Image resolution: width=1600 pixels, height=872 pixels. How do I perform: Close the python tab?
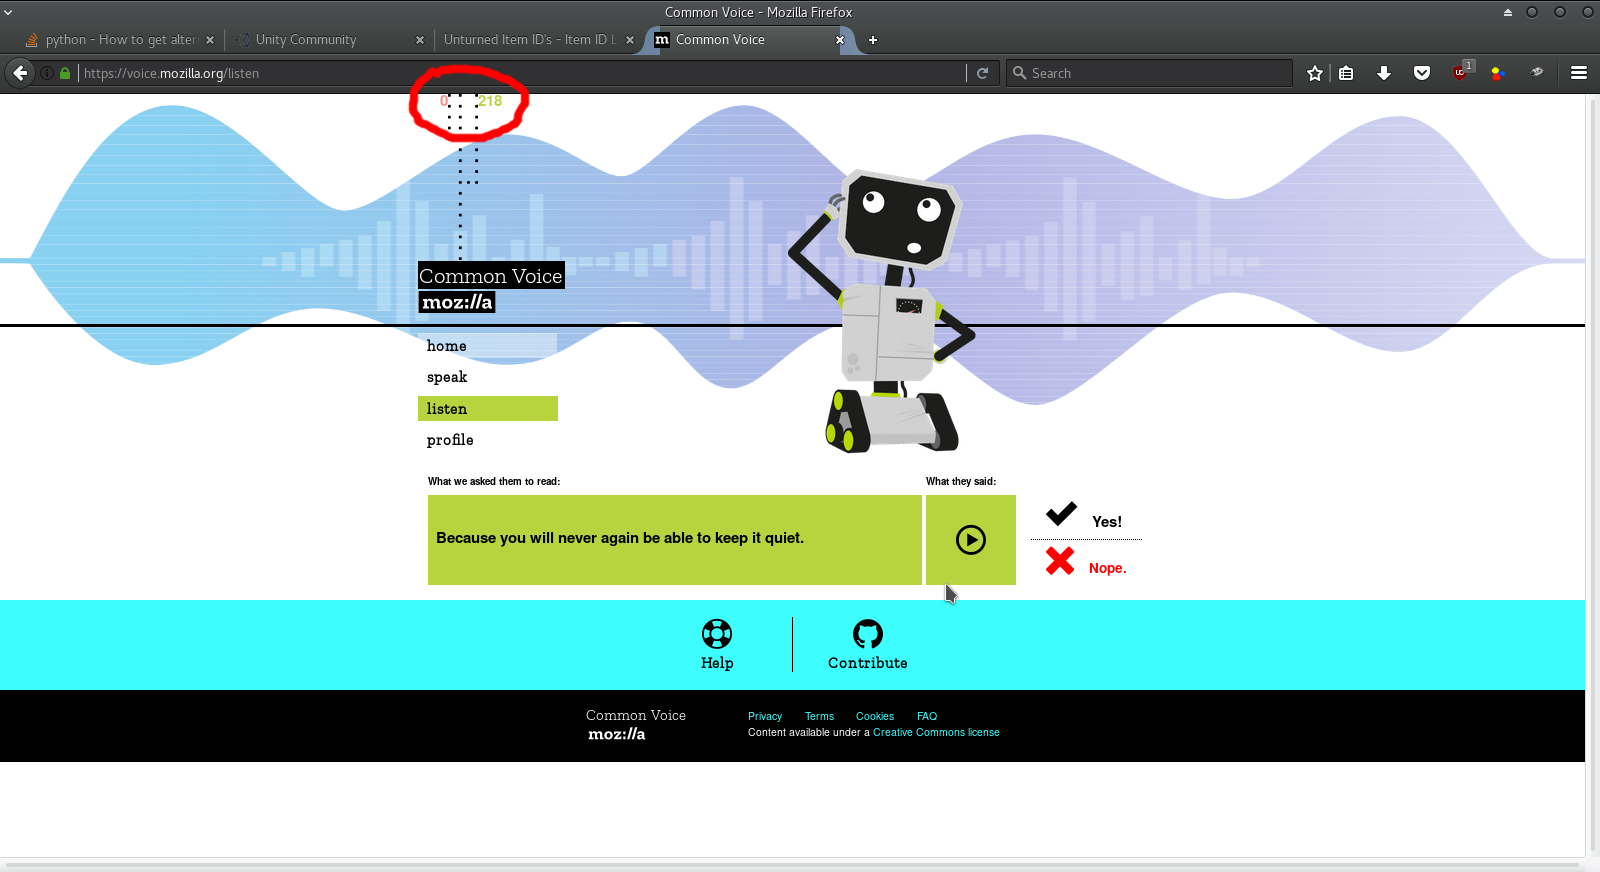(210, 40)
